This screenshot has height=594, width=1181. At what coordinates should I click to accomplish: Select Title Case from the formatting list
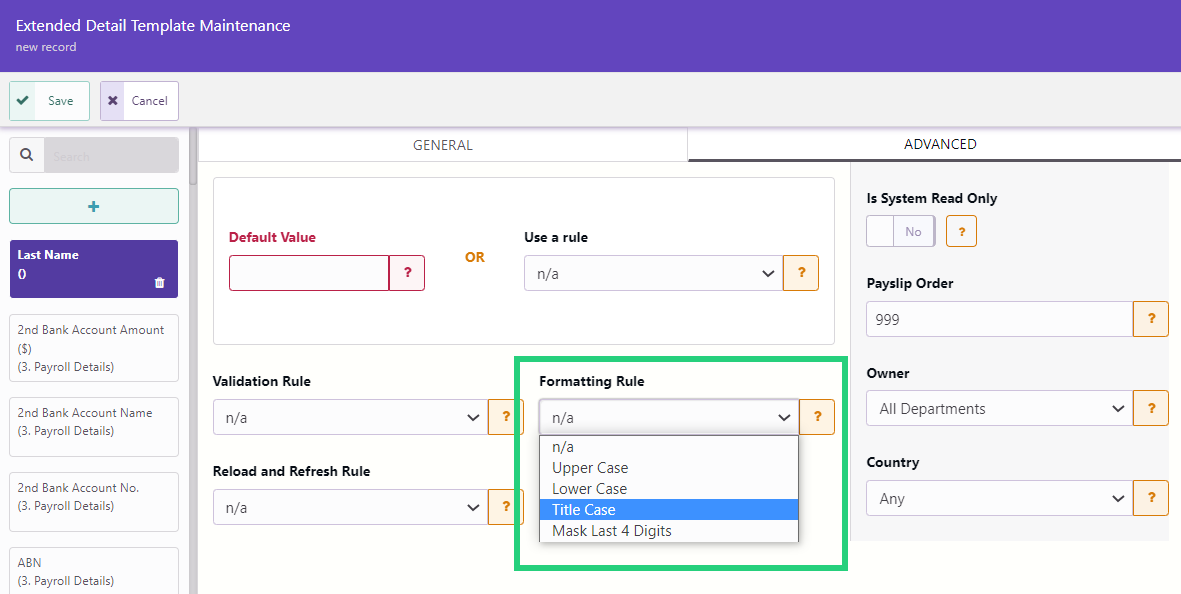pyautogui.click(x=668, y=510)
